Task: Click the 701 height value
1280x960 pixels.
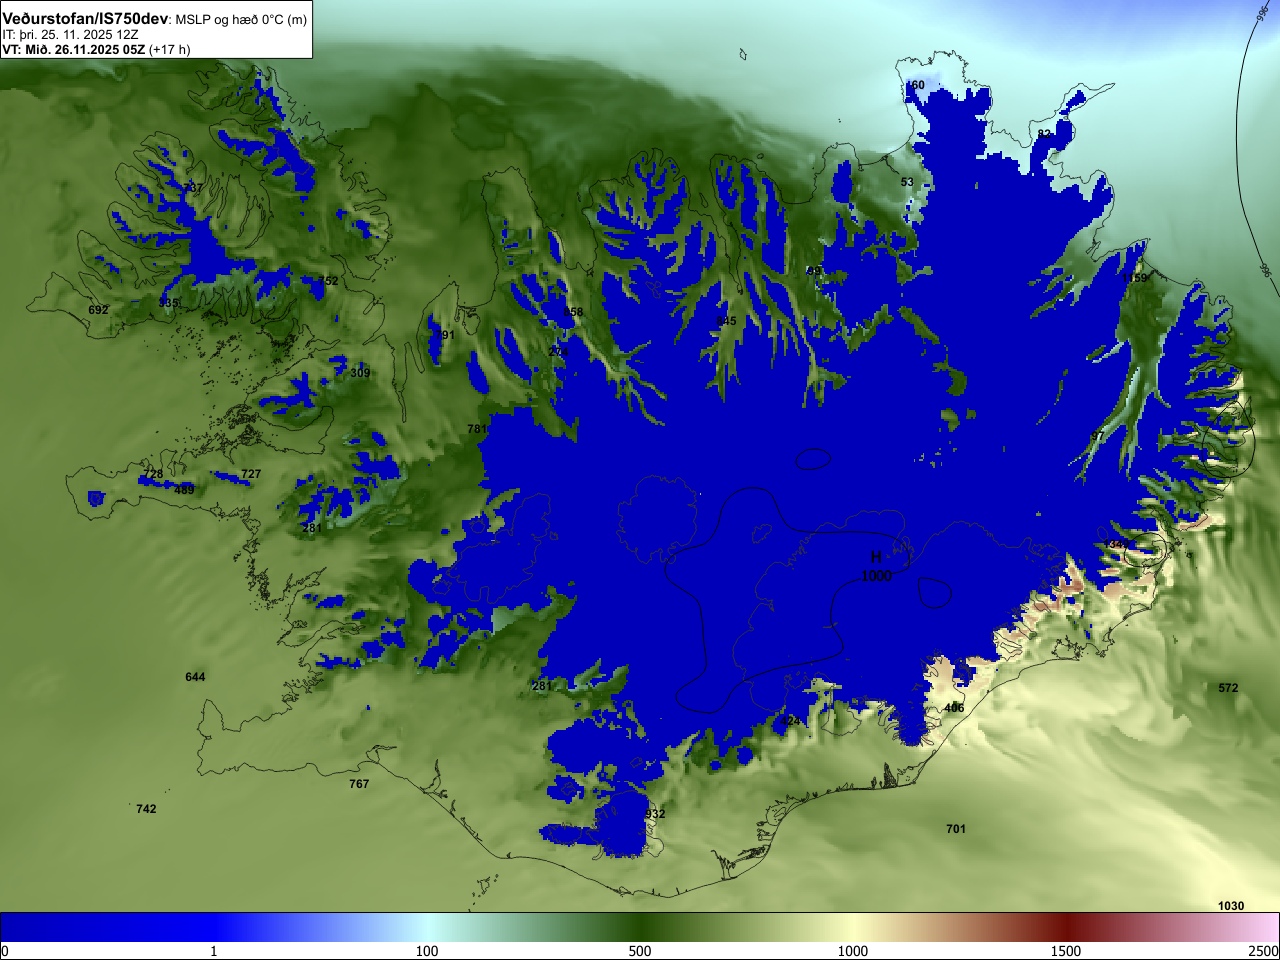Action: tap(956, 829)
